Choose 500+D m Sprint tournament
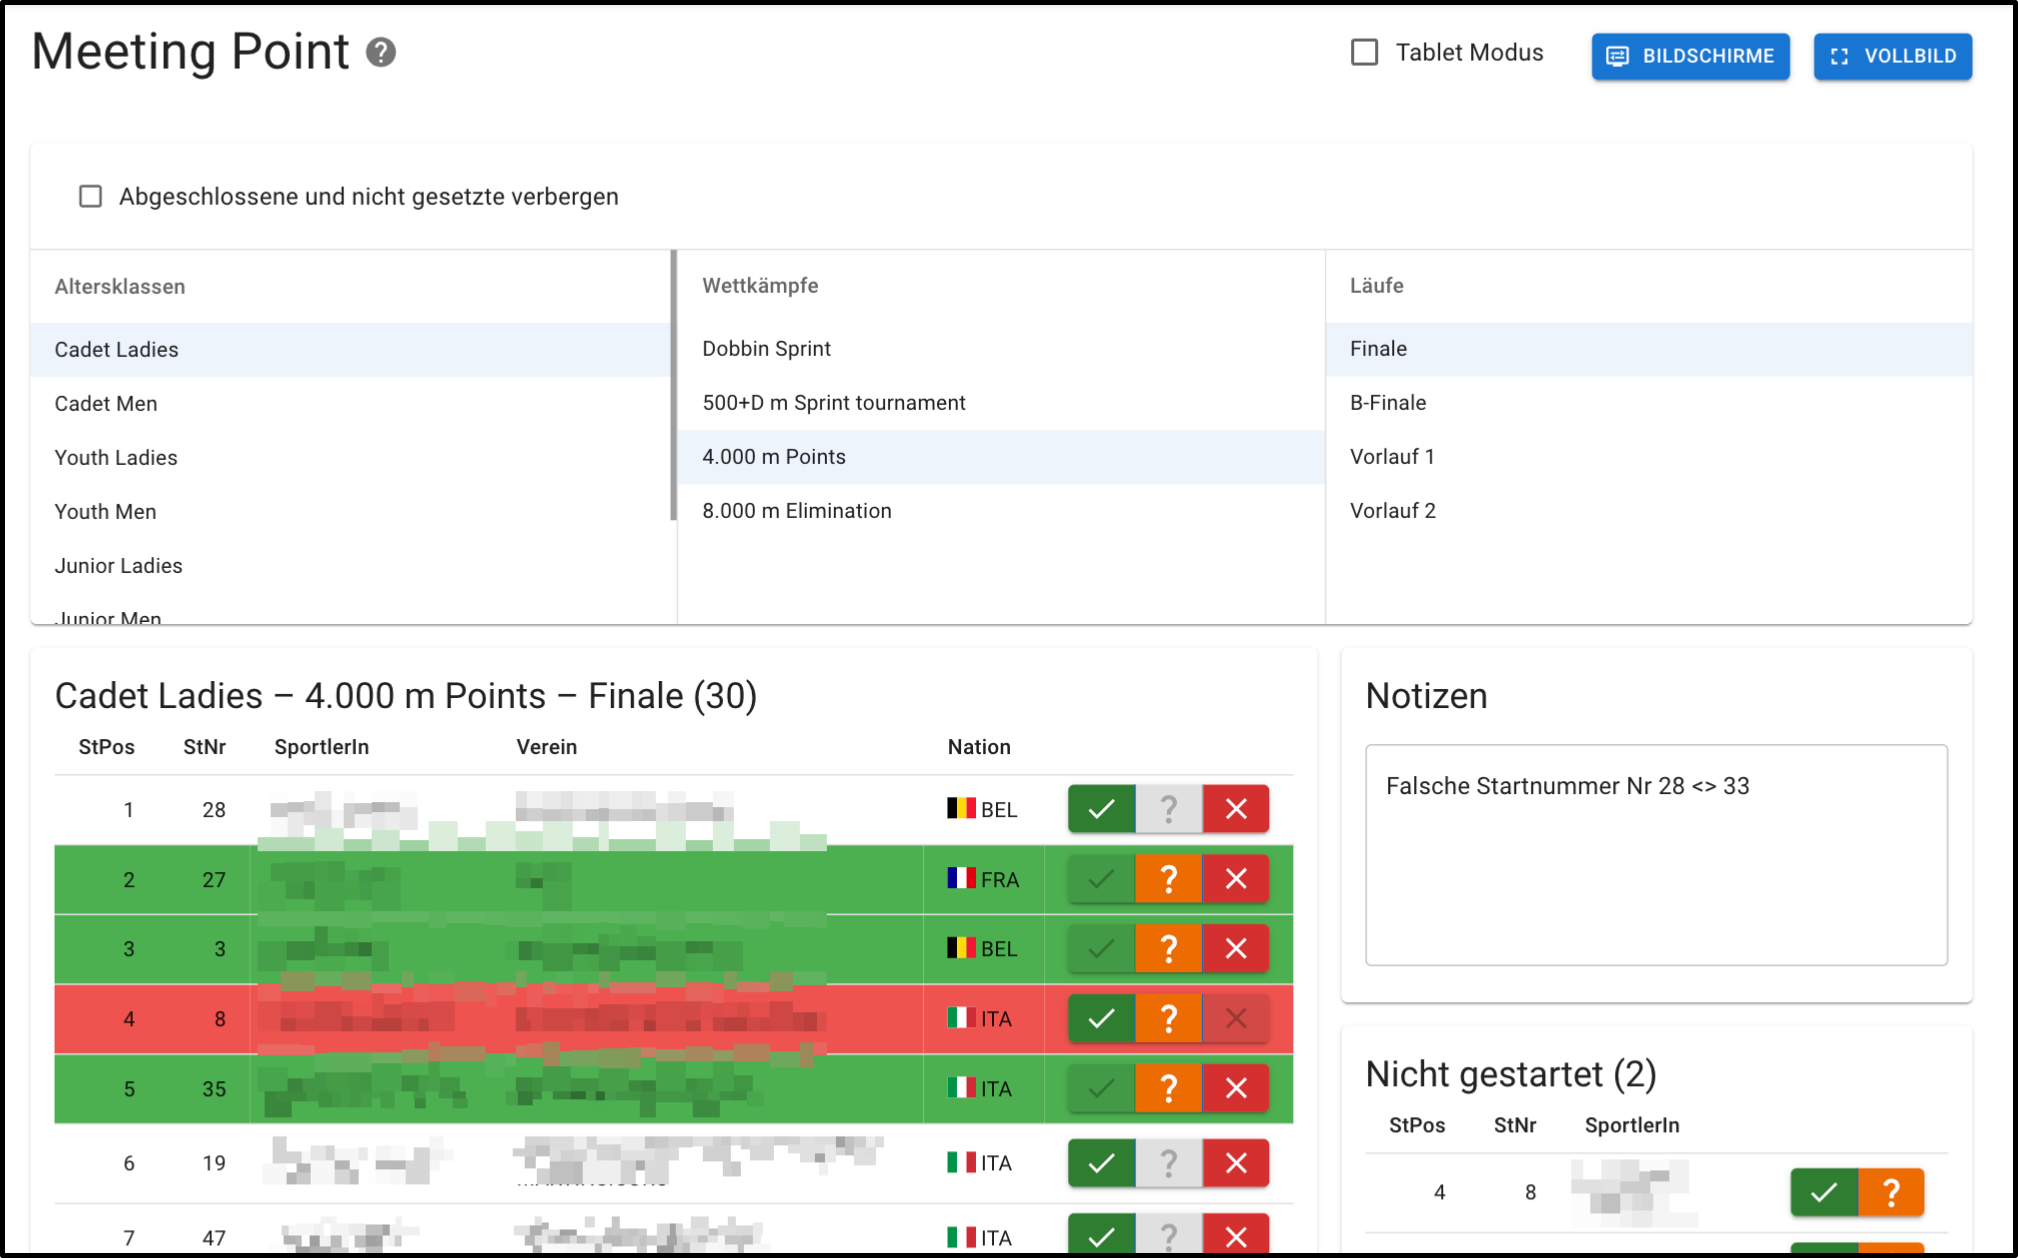This screenshot has width=2018, height=1258. pos(1001,402)
